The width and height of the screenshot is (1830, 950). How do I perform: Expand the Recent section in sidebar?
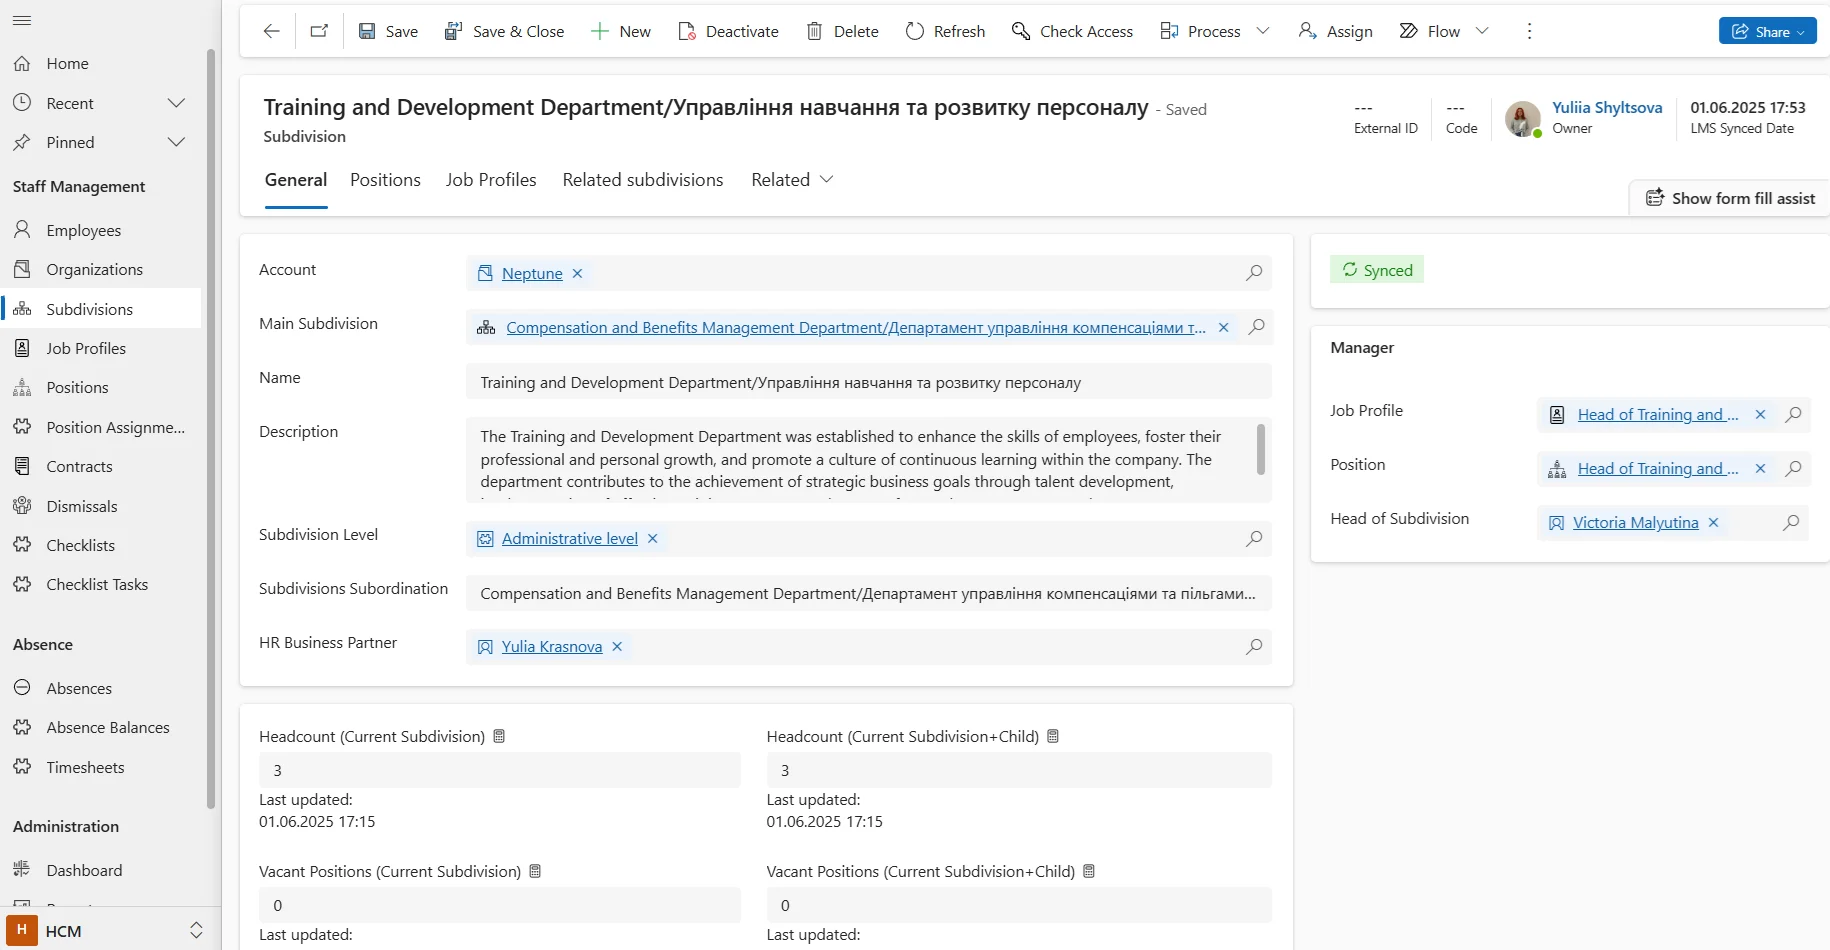176,103
